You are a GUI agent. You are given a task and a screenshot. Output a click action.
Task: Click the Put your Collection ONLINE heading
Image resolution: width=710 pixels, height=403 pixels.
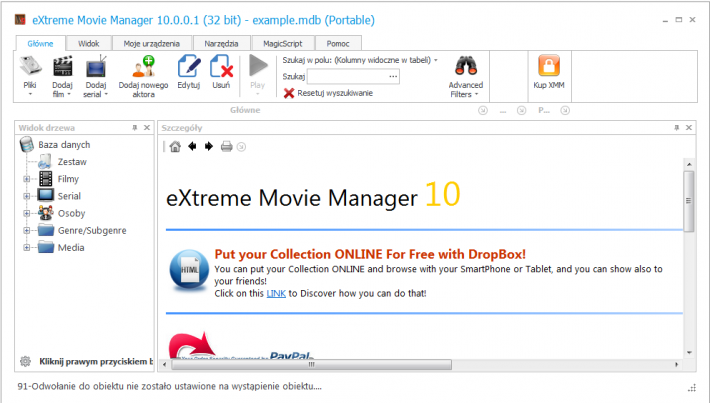click(370, 254)
